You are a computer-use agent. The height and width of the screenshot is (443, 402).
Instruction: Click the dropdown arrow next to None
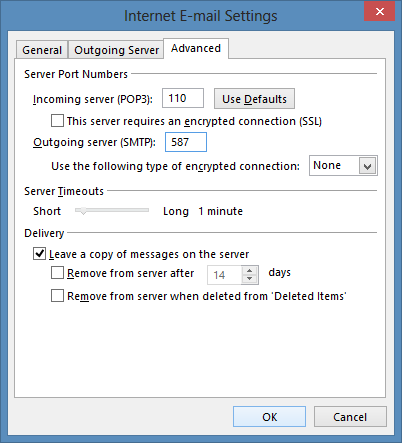coord(367,166)
